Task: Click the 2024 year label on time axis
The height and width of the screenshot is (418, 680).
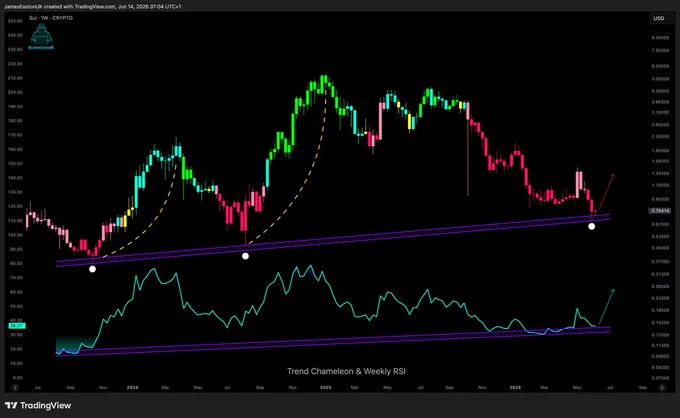Action: pyautogui.click(x=132, y=387)
